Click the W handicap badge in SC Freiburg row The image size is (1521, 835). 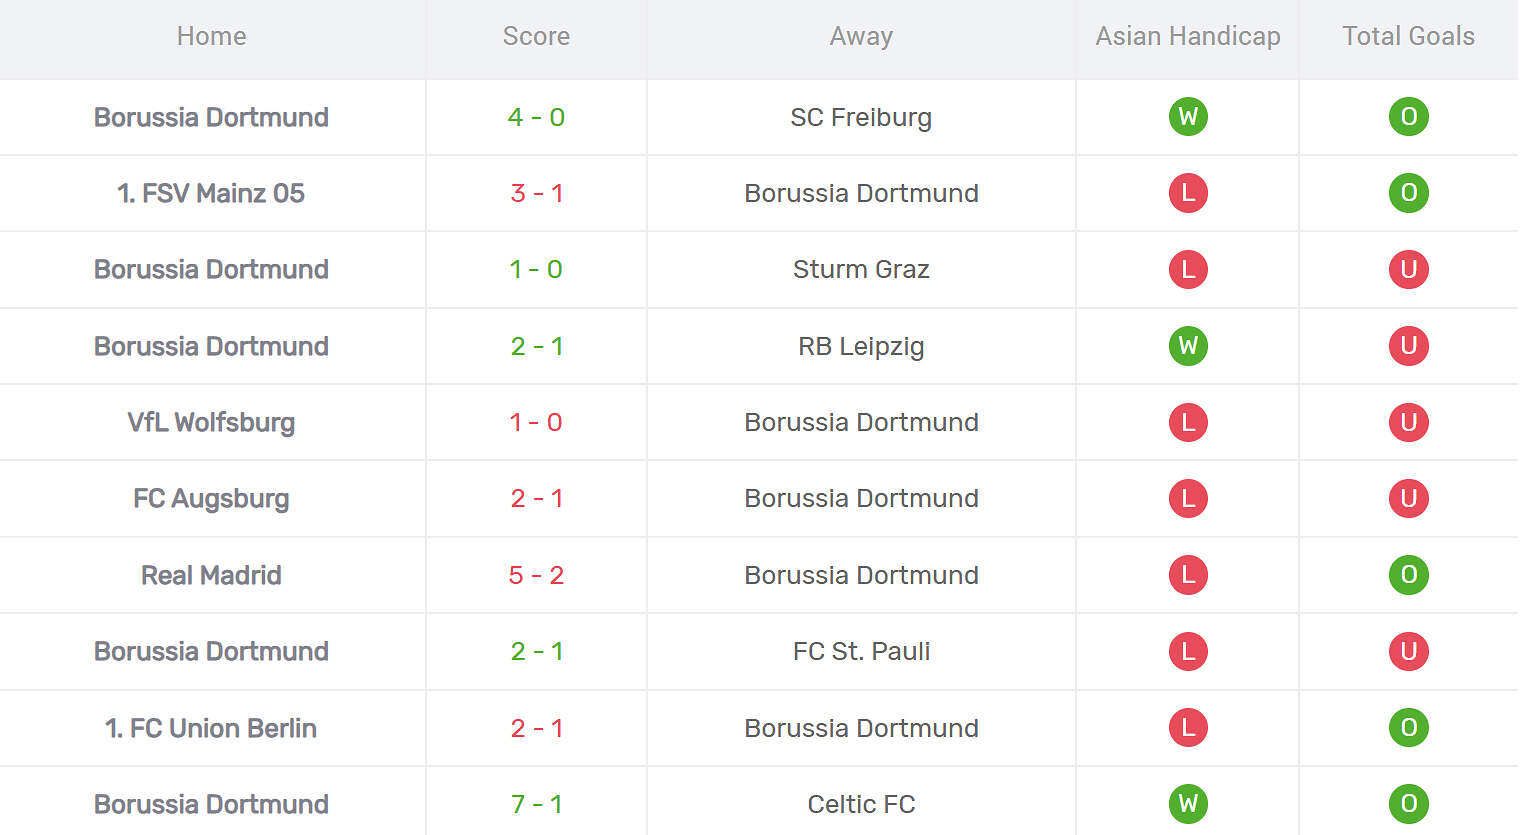point(1188,117)
